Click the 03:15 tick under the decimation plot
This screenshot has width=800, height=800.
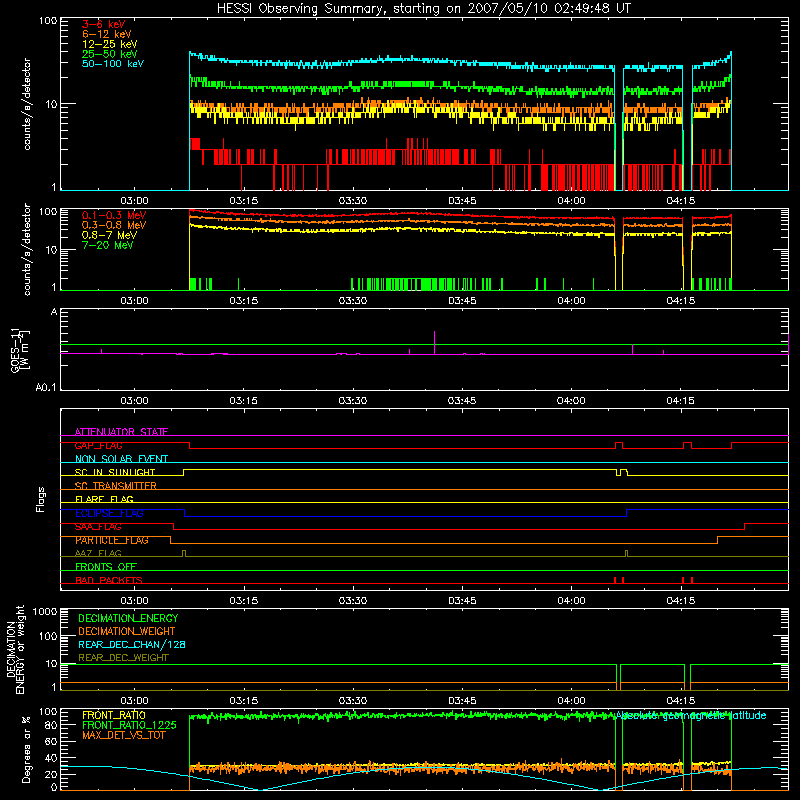[243, 701]
